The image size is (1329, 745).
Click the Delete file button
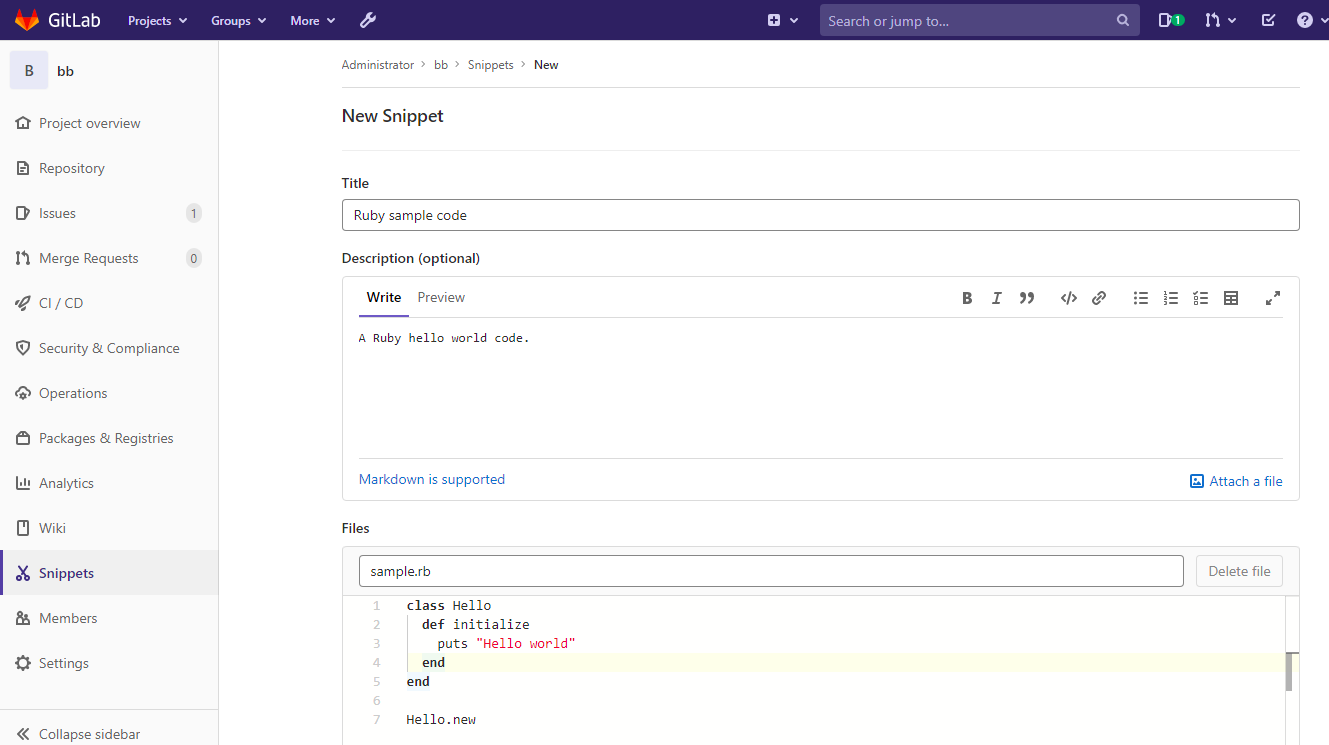[x=1239, y=570]
